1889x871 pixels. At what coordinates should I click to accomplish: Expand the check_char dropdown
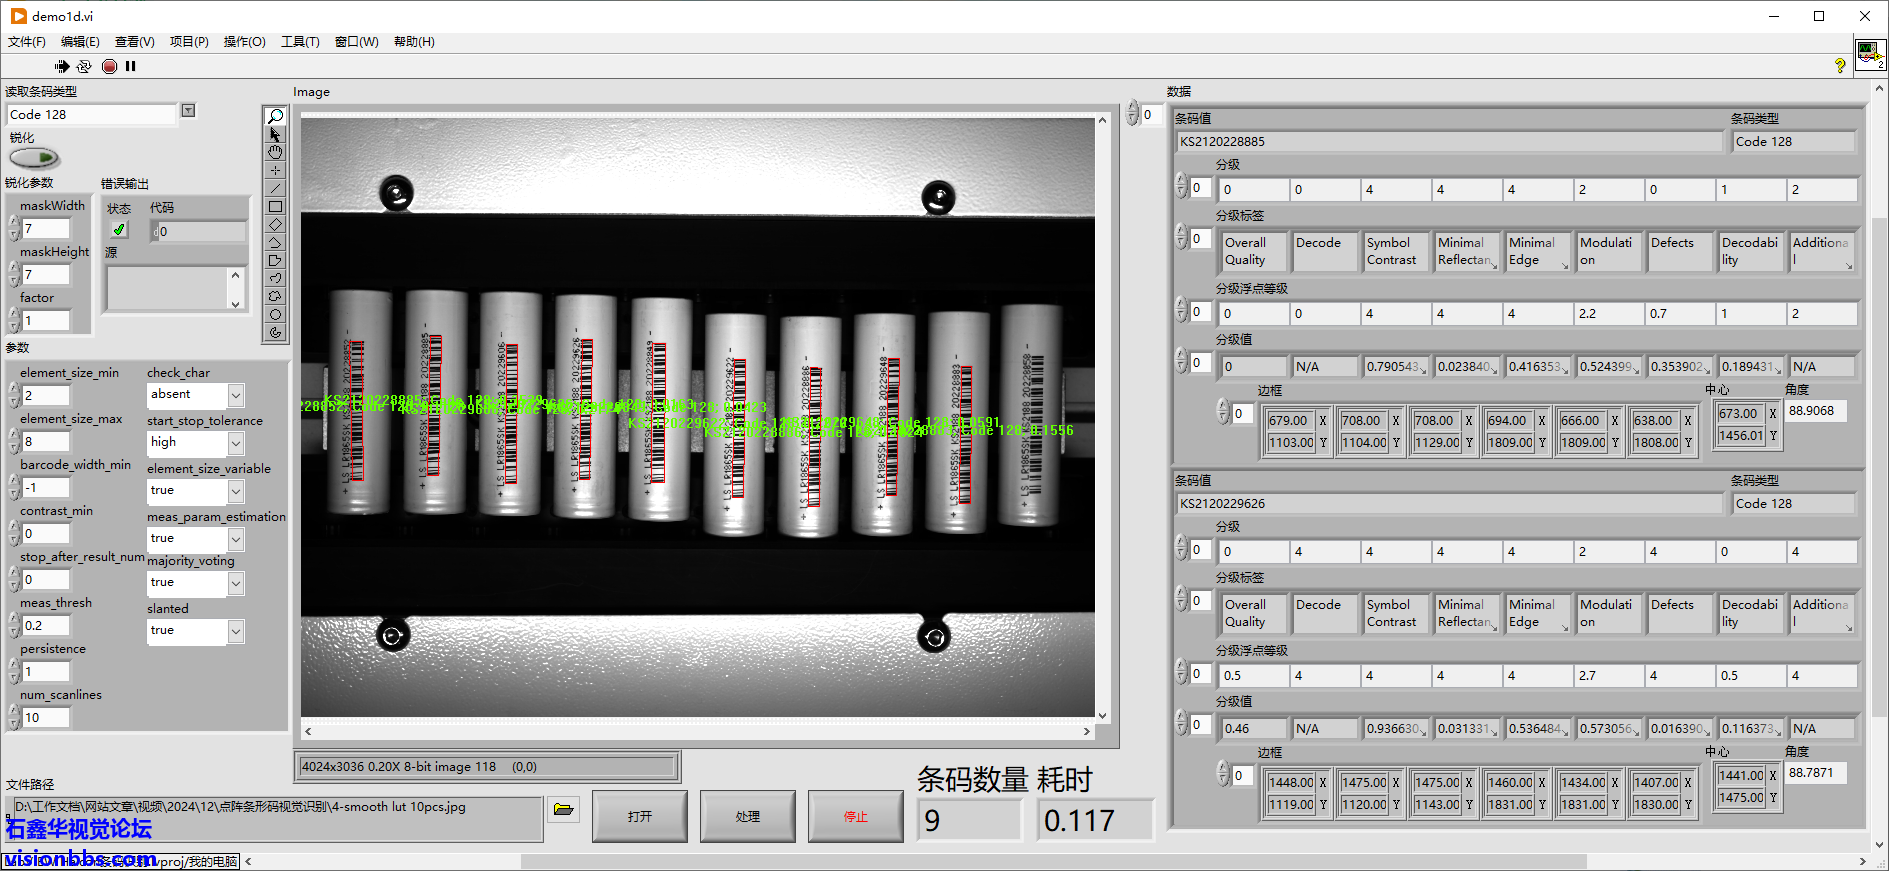[236, 396]
